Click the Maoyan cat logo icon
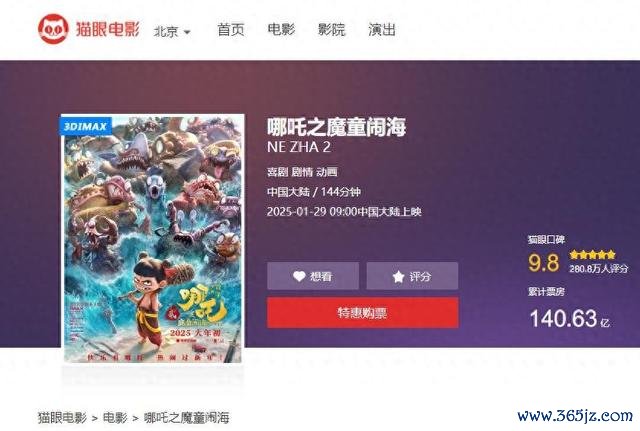This screenshot has width=640, height=431. pos(53,29)
